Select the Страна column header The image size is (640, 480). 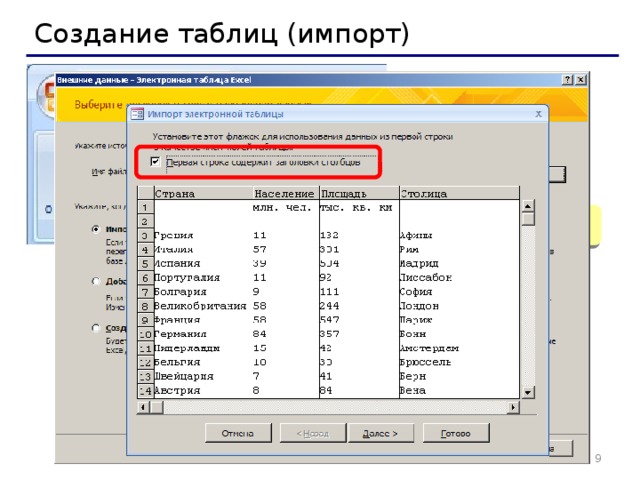pyautogui.click(x=203, y=193)
